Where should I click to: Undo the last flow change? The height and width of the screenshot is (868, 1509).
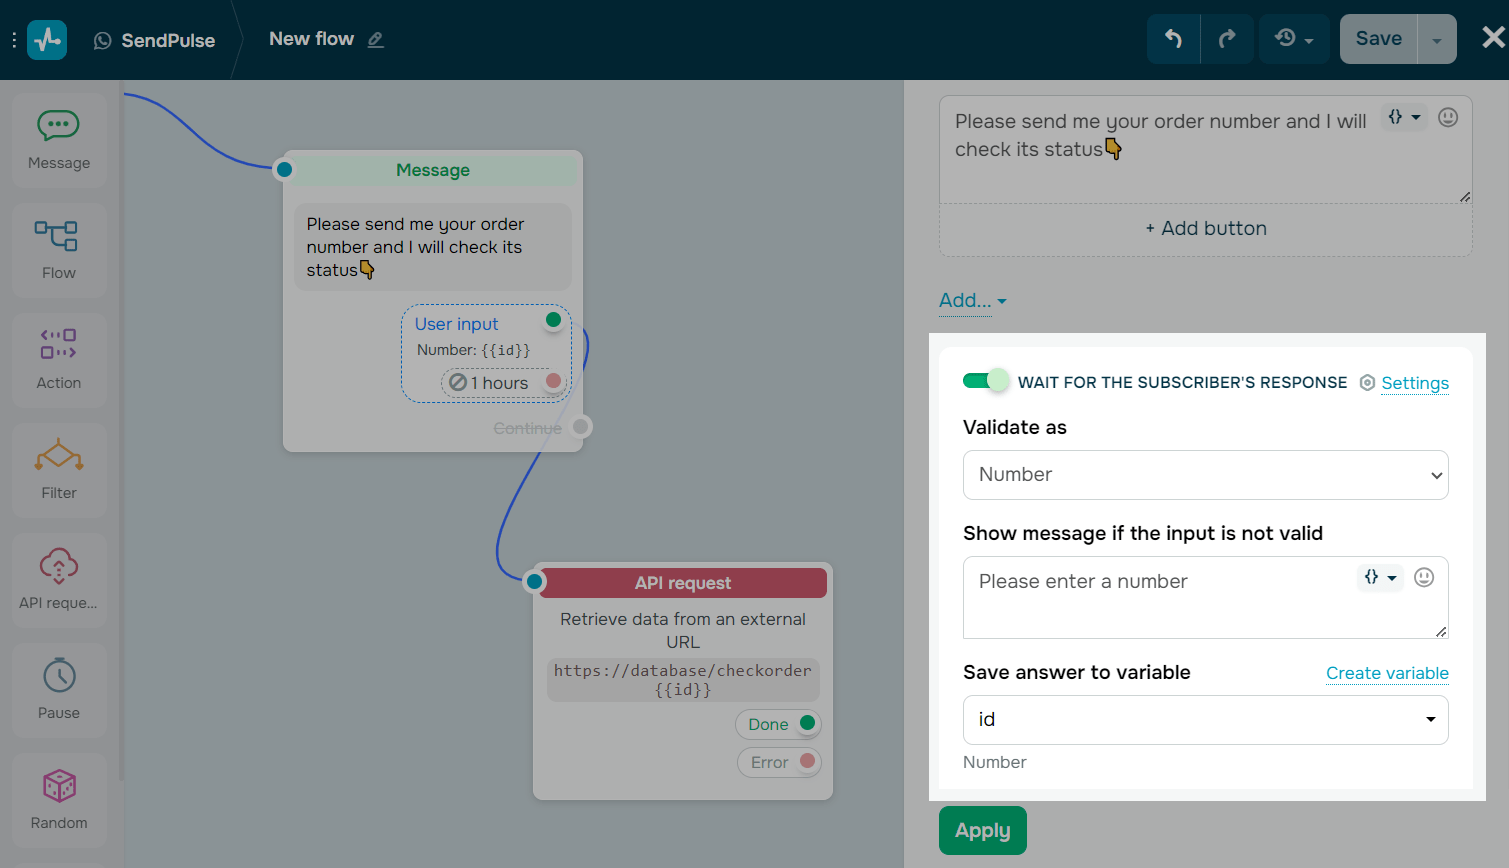tap(1173, 38)
